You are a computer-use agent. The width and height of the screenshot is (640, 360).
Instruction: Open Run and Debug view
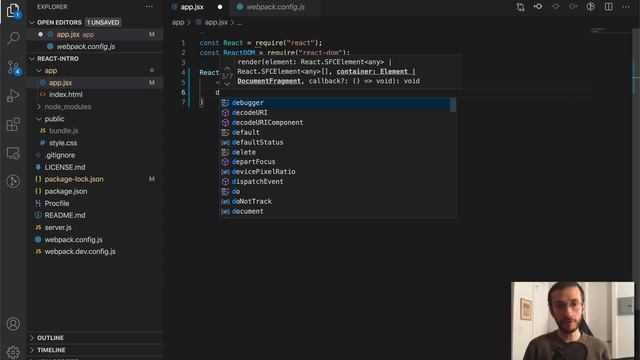point(13,96)
